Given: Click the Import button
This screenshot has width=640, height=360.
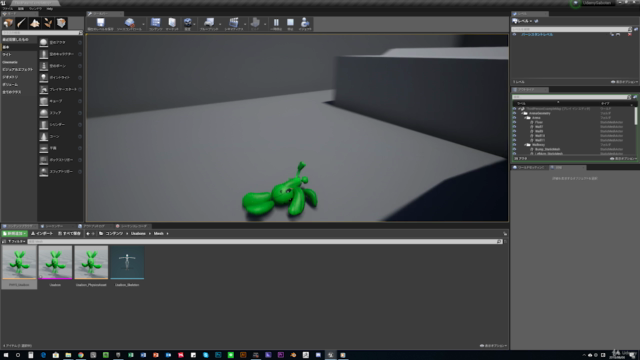Looking at the screenshot, I should point(42,233).
